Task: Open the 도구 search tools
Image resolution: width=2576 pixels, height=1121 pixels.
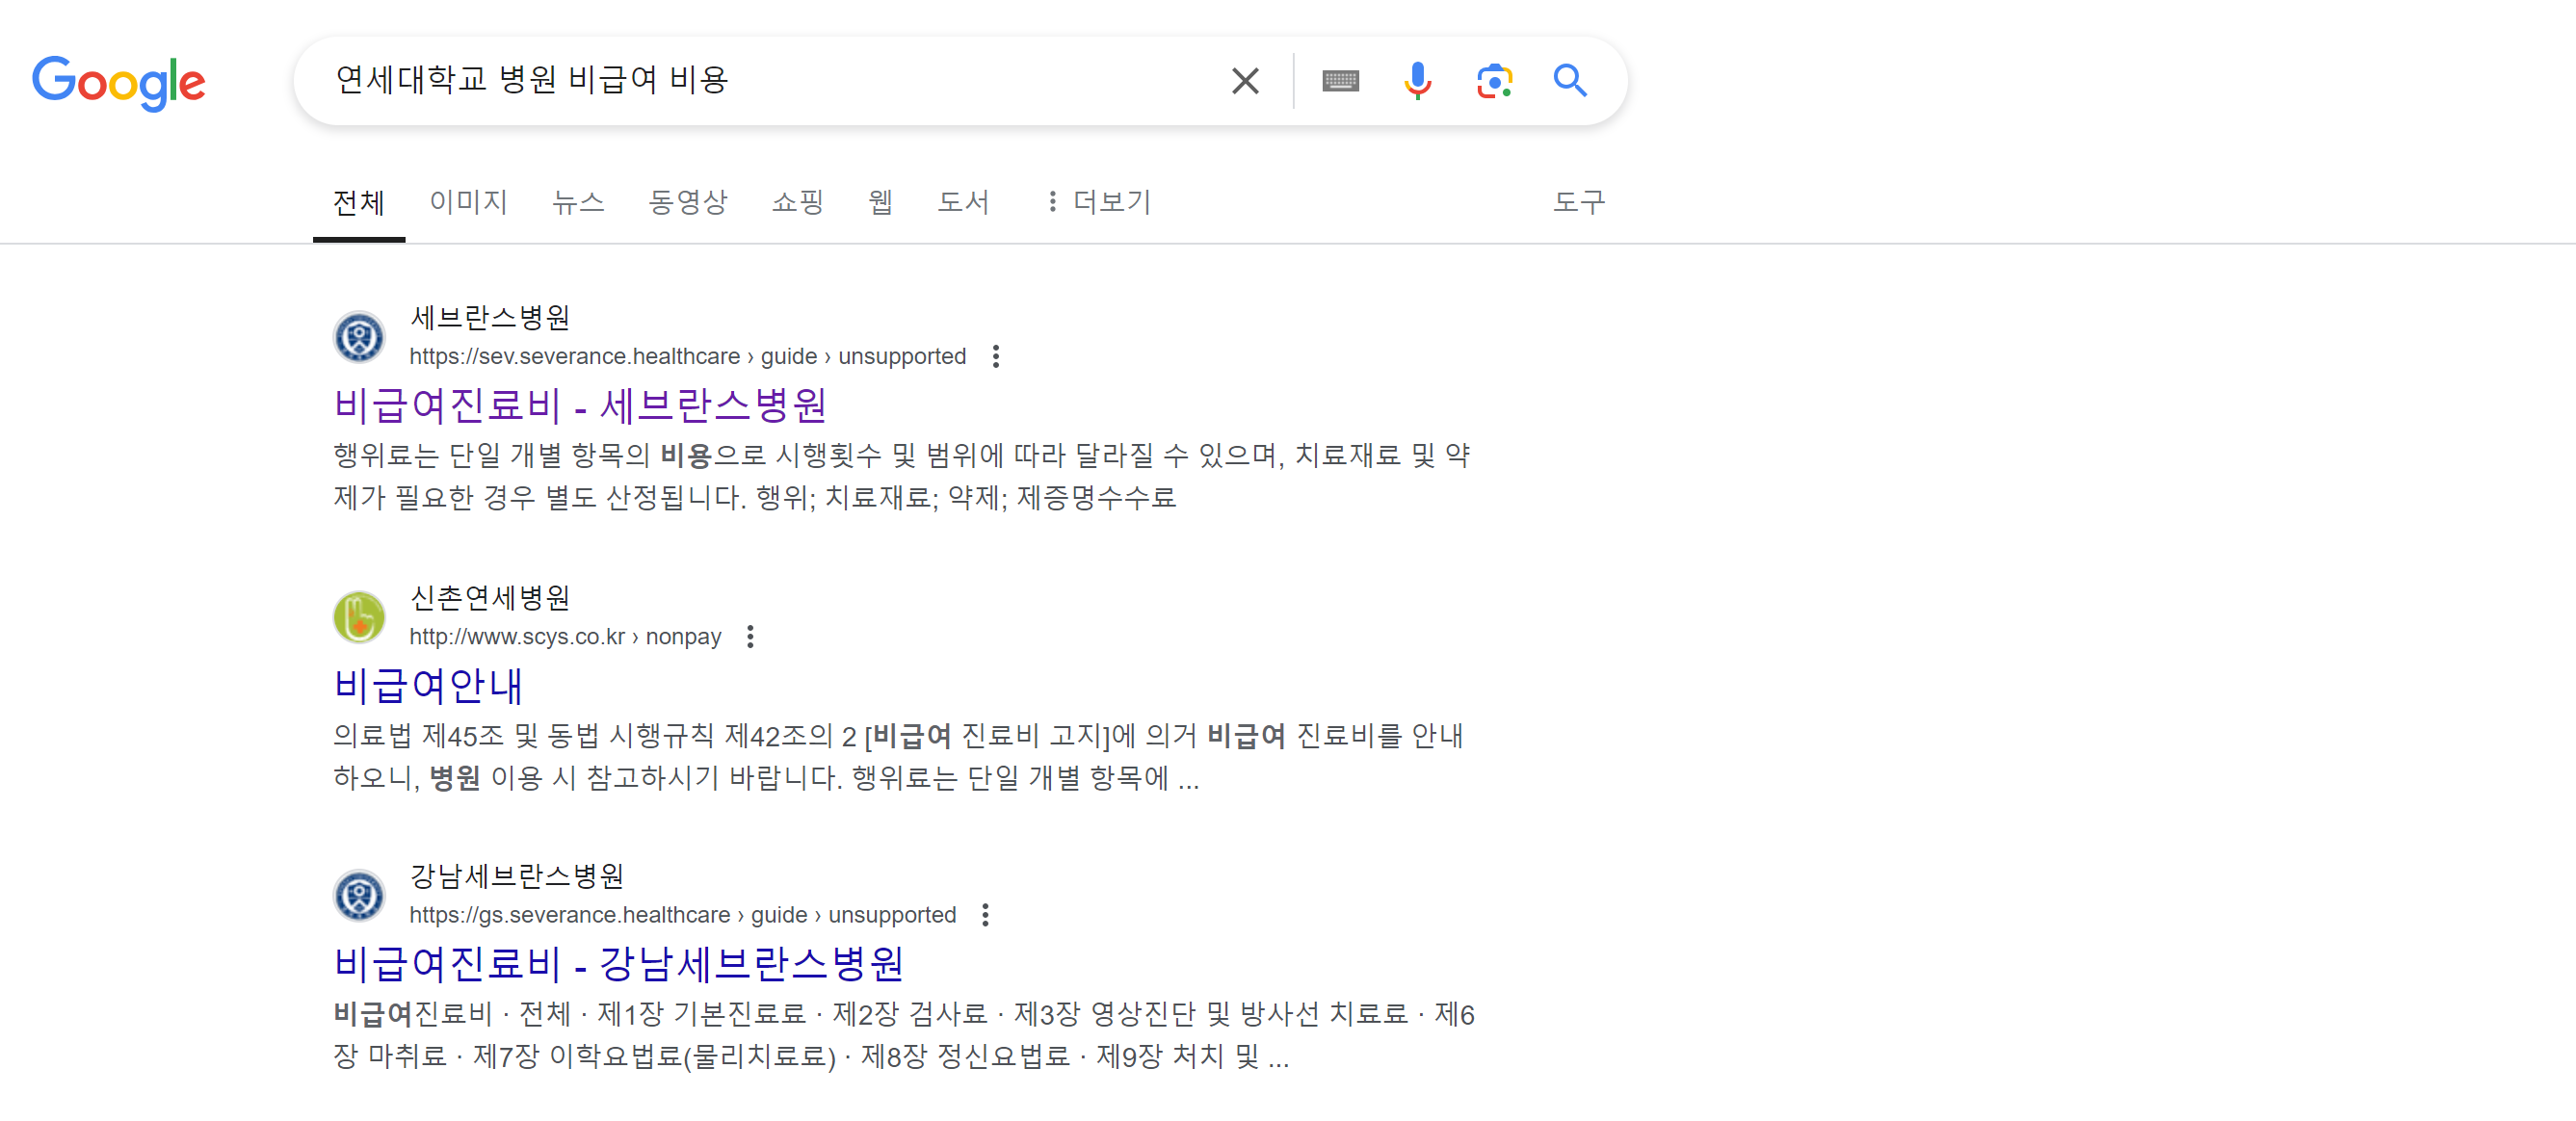Action: 1580,203
